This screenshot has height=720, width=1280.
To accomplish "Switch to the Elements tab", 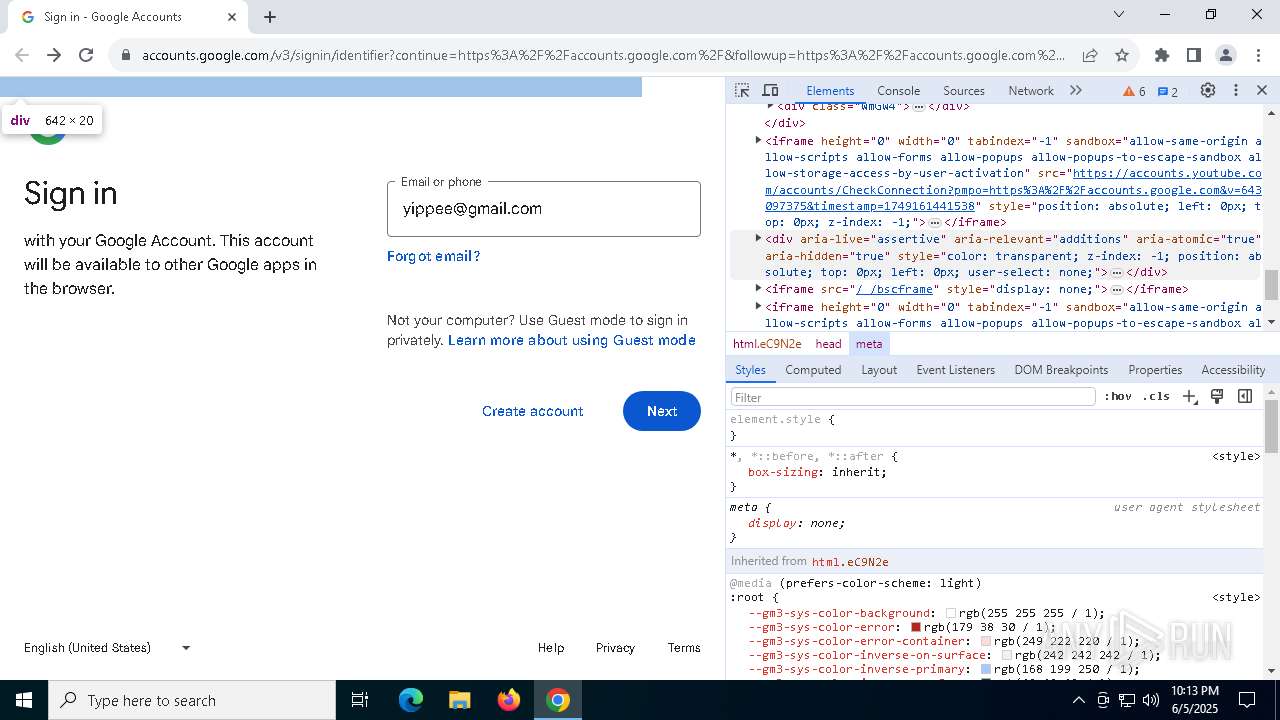I will coord(830,90).
